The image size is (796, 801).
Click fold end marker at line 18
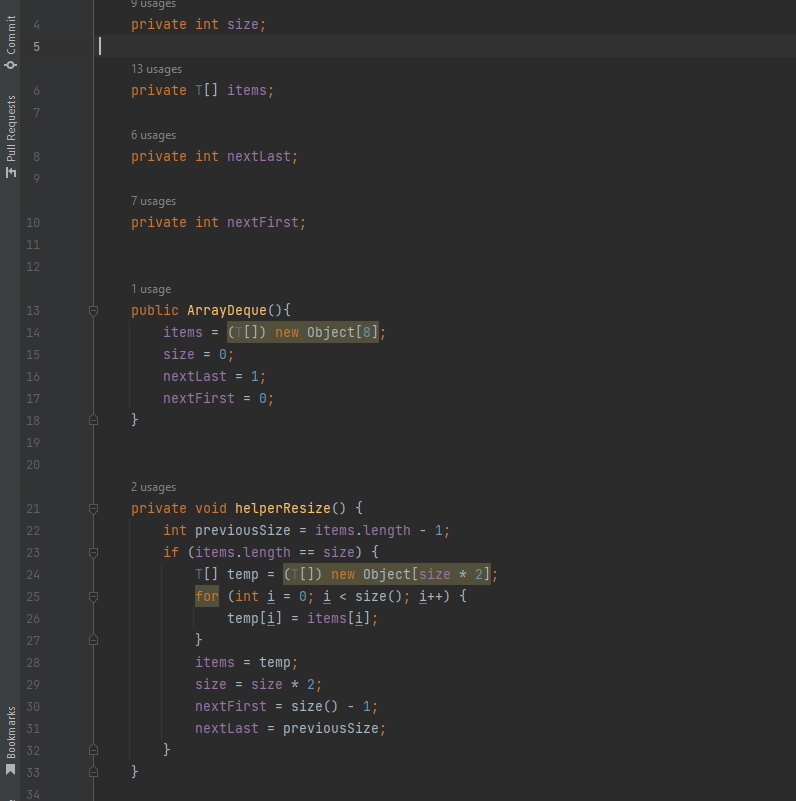pyautogui.click(x=93, y=421)
